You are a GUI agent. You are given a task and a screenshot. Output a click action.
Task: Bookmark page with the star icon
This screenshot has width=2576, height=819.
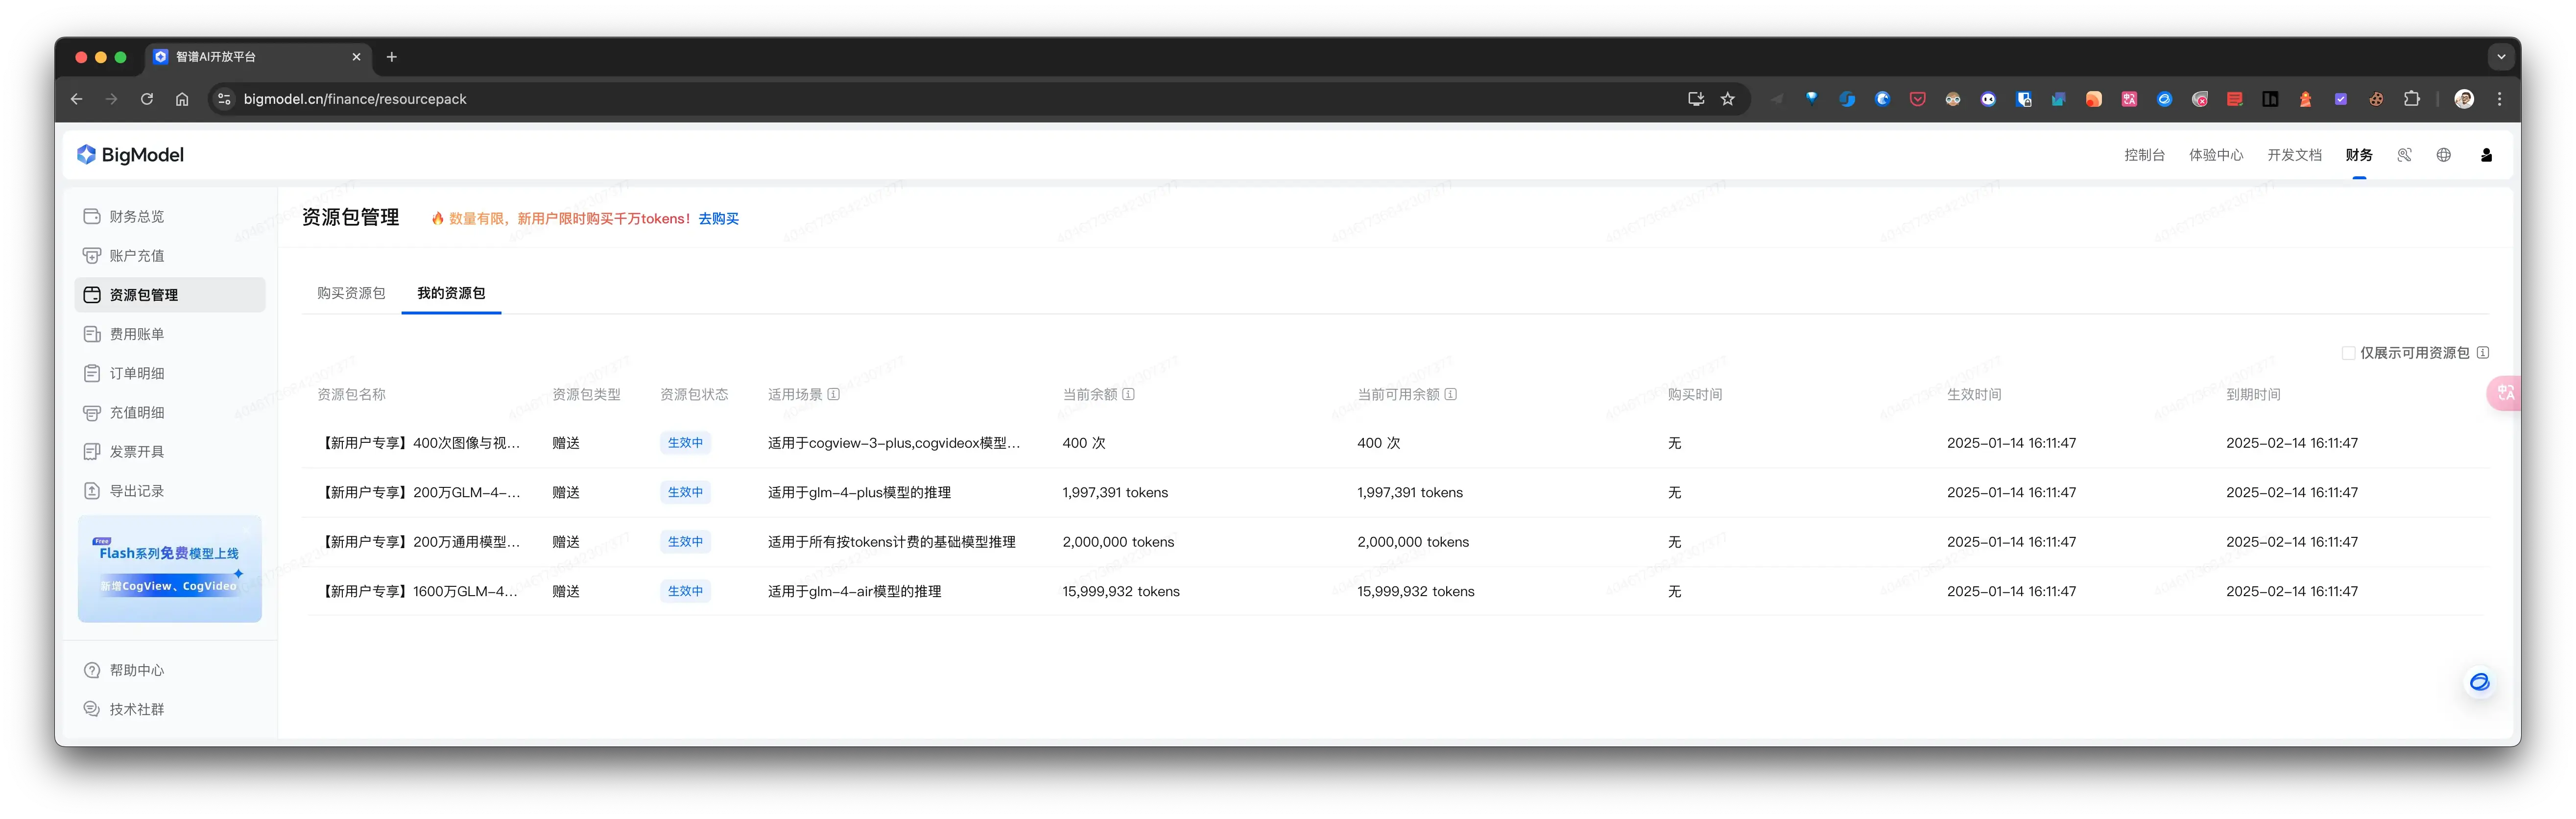(x=1727, y=99)
